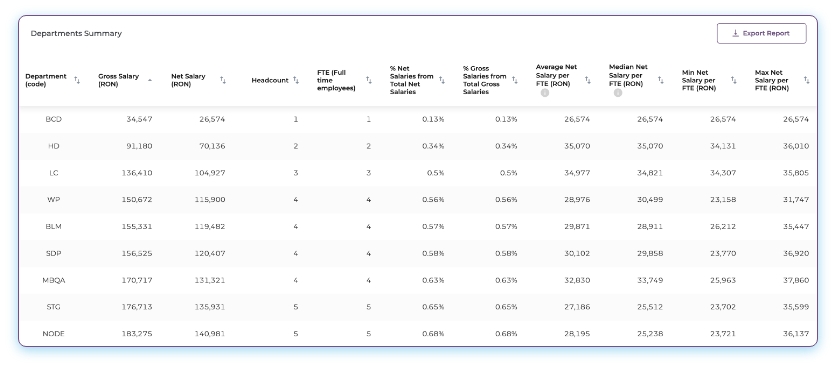Select the MBQA department row
The width and height of the screenshot is (836, 368).
click(x=418, y=281)
